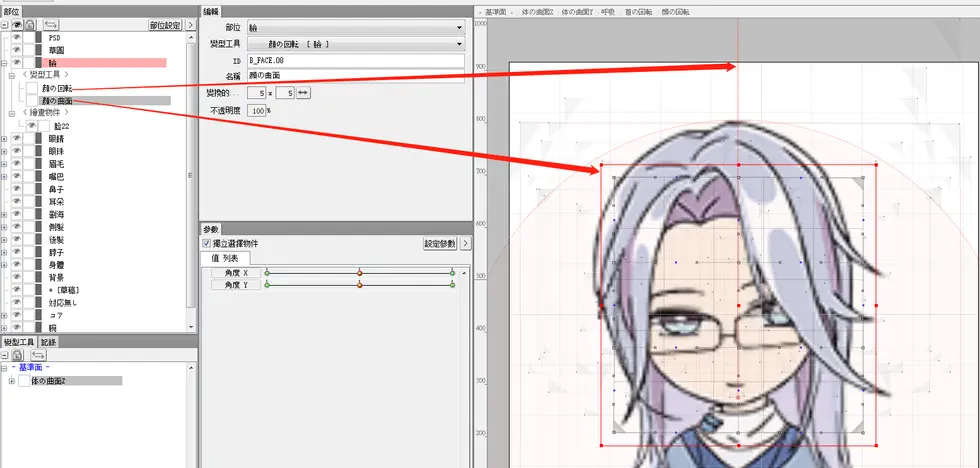
Task: Open the 部位 dropdown in edit panel
Action: coord(356,27)
